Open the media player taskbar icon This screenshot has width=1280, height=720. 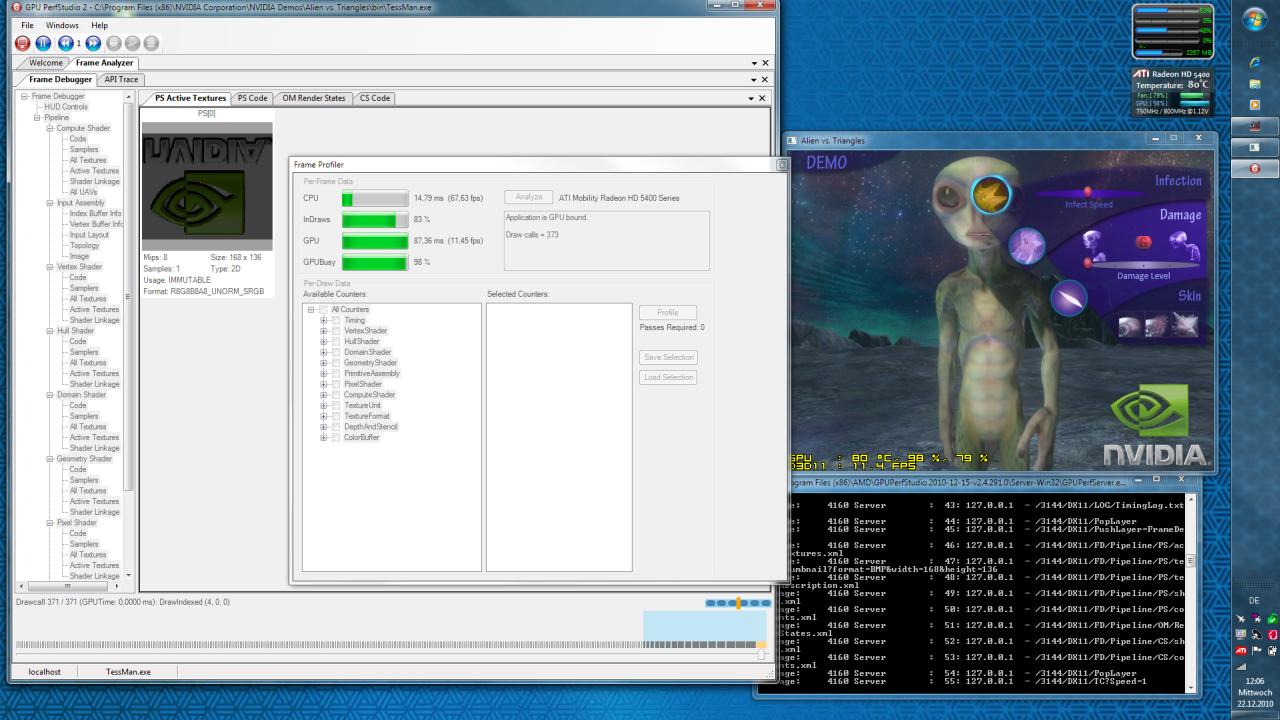tap(1254, 104)
